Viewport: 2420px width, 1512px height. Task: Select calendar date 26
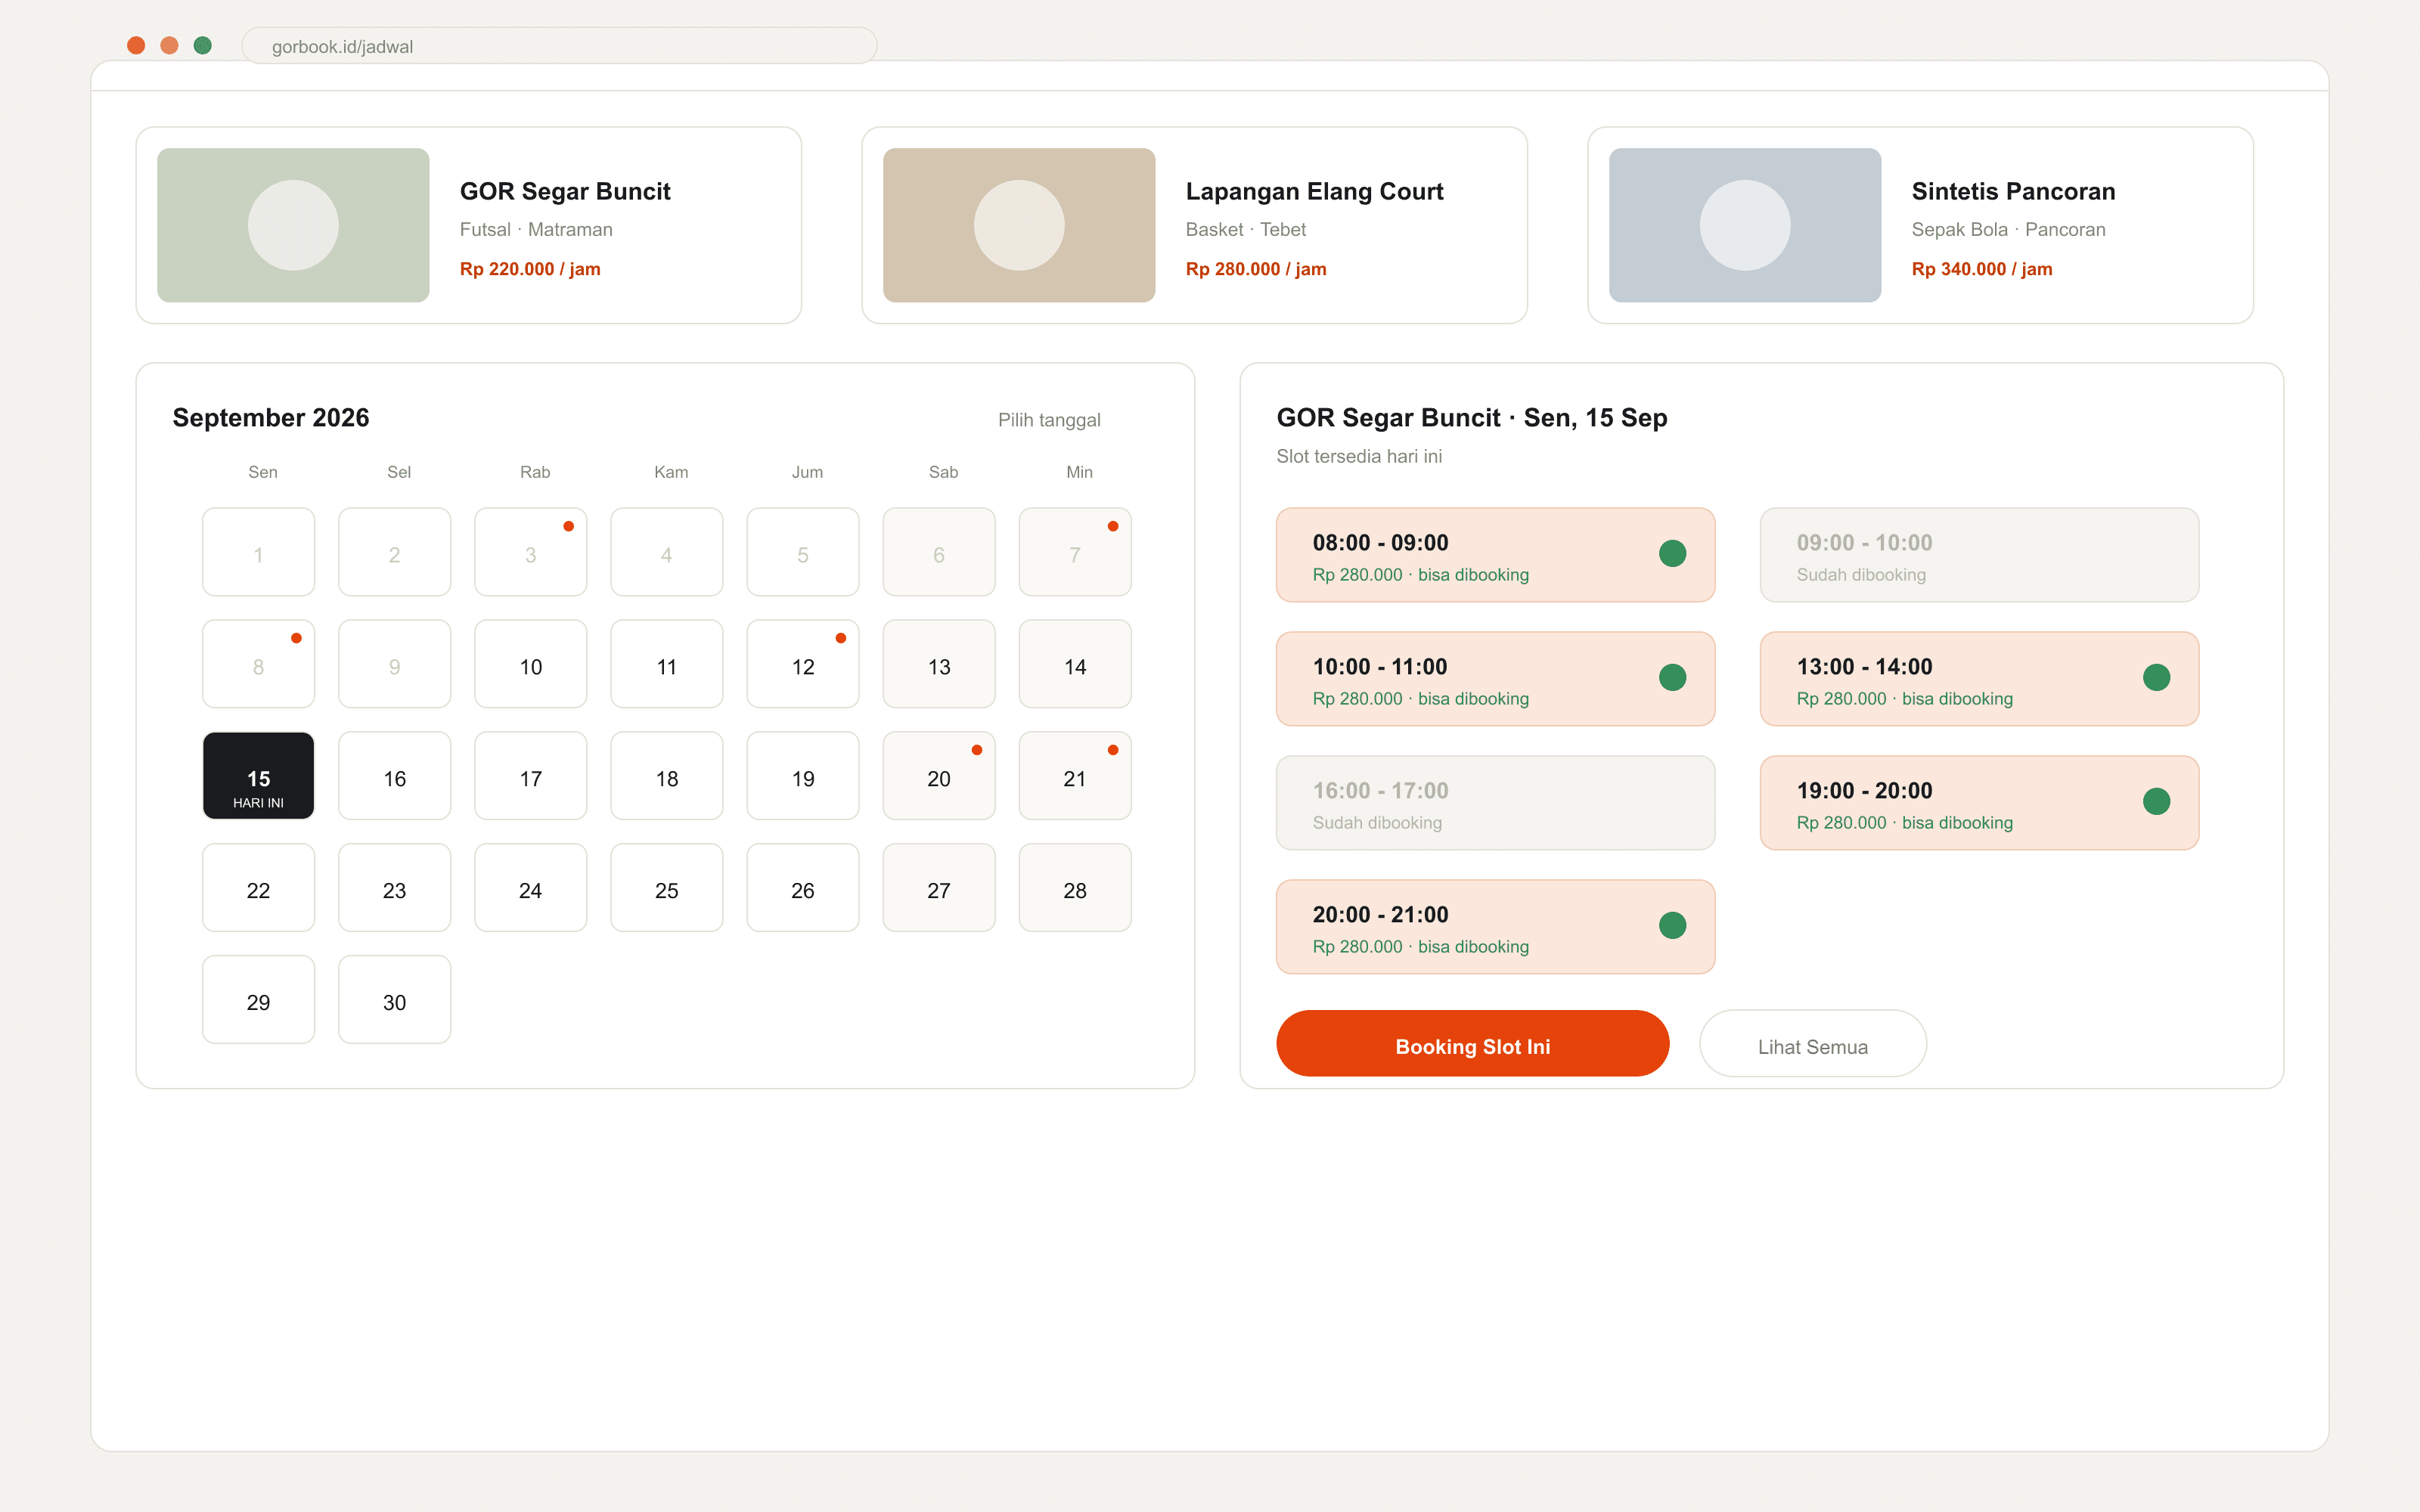click(803, 888)
